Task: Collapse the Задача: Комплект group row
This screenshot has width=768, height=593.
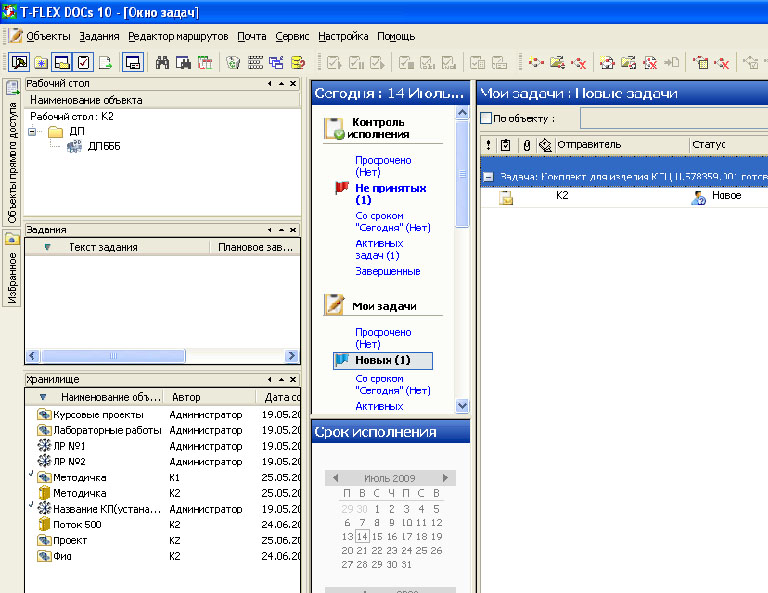Action: [488, 177]
